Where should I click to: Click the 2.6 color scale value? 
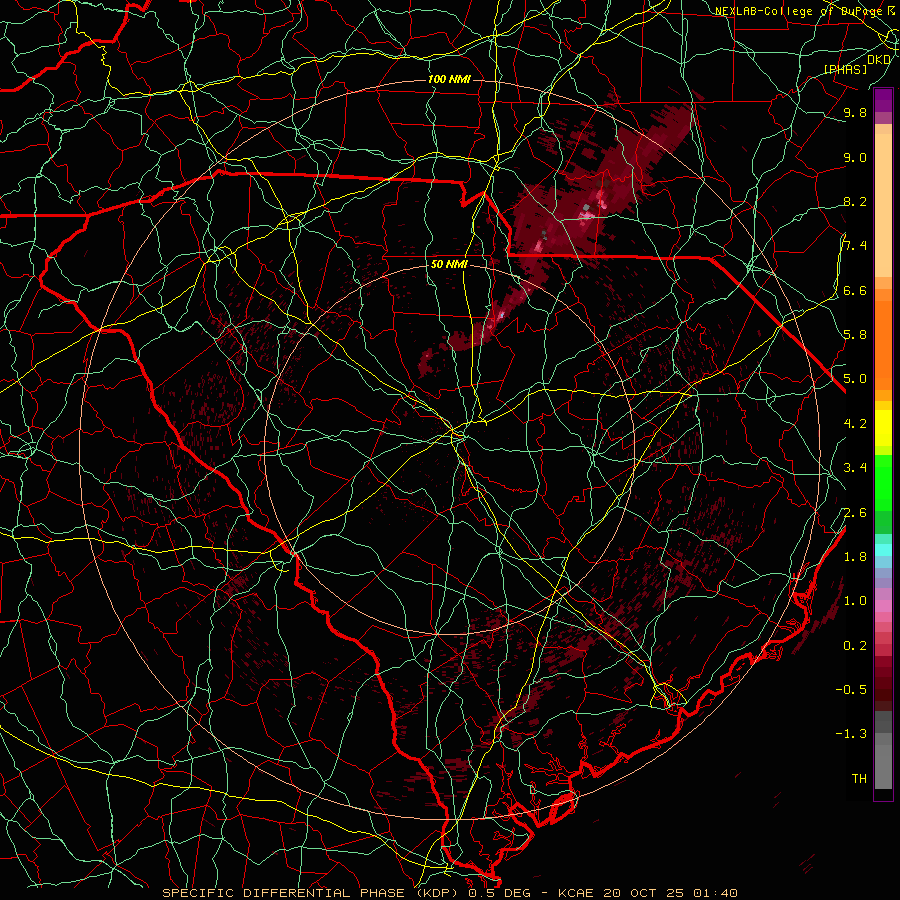pos(855,513)
